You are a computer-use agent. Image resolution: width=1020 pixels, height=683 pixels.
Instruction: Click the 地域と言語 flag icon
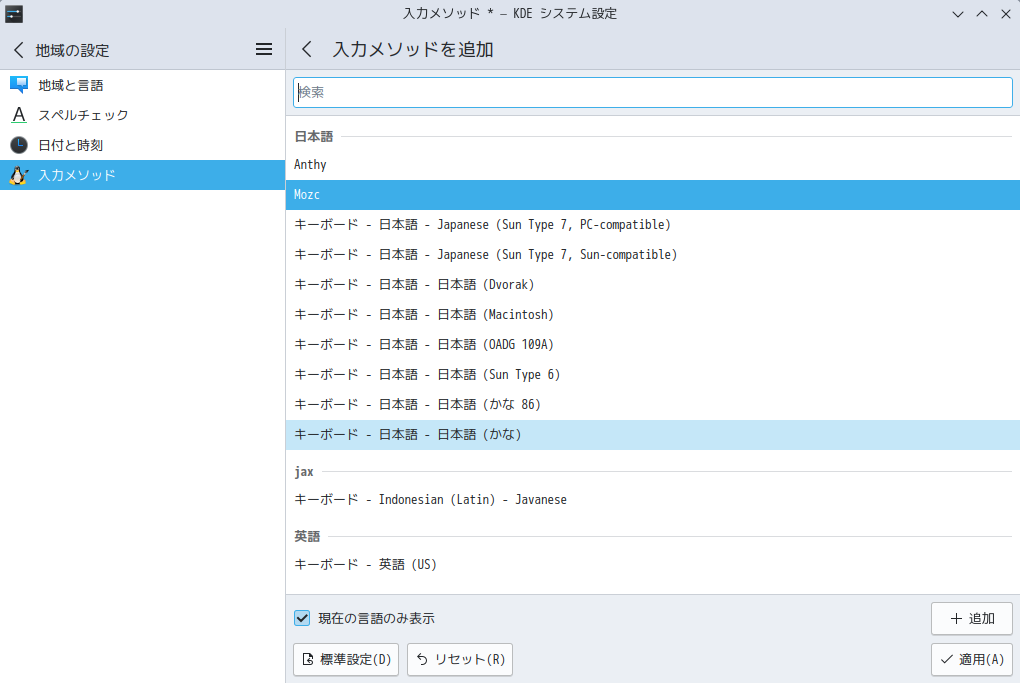tap(19, 85)
